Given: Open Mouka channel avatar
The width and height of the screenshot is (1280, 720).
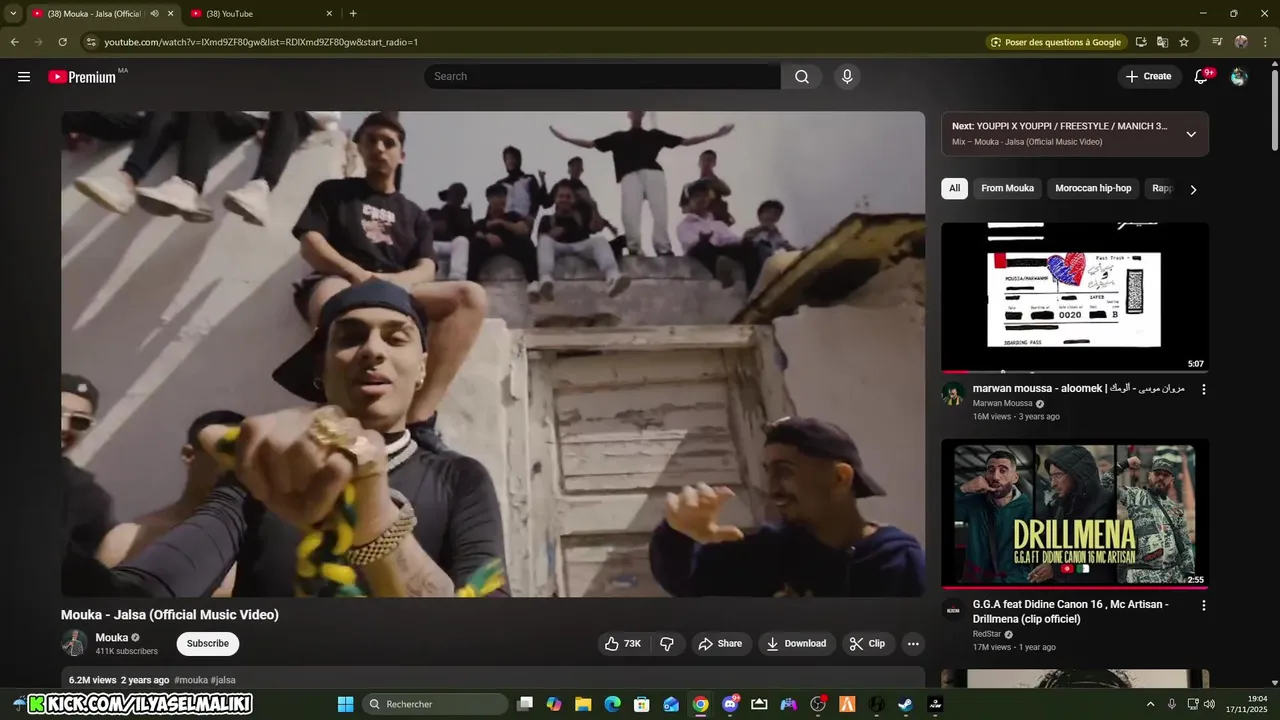Looking at the screenshot, I should tap(74, 643).
